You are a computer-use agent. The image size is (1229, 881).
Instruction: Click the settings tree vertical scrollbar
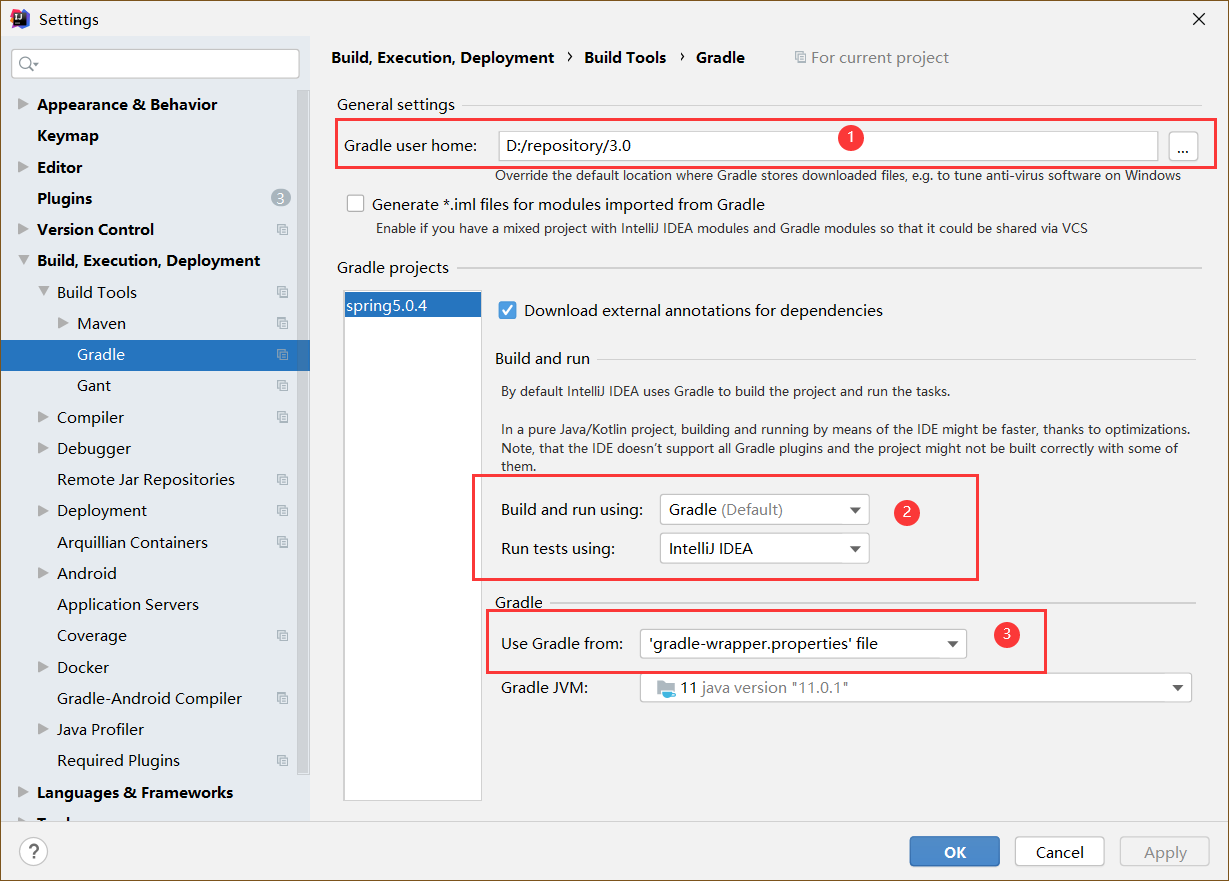tap(304, 430)
